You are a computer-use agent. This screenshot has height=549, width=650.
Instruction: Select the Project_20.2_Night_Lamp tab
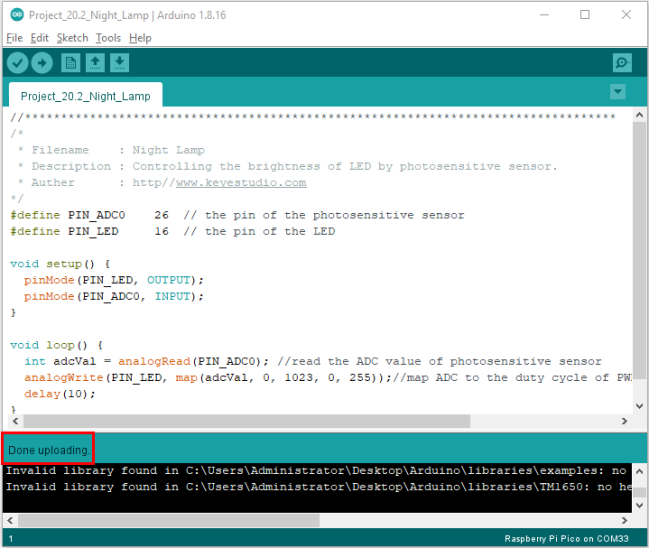(x=85, y=96)
